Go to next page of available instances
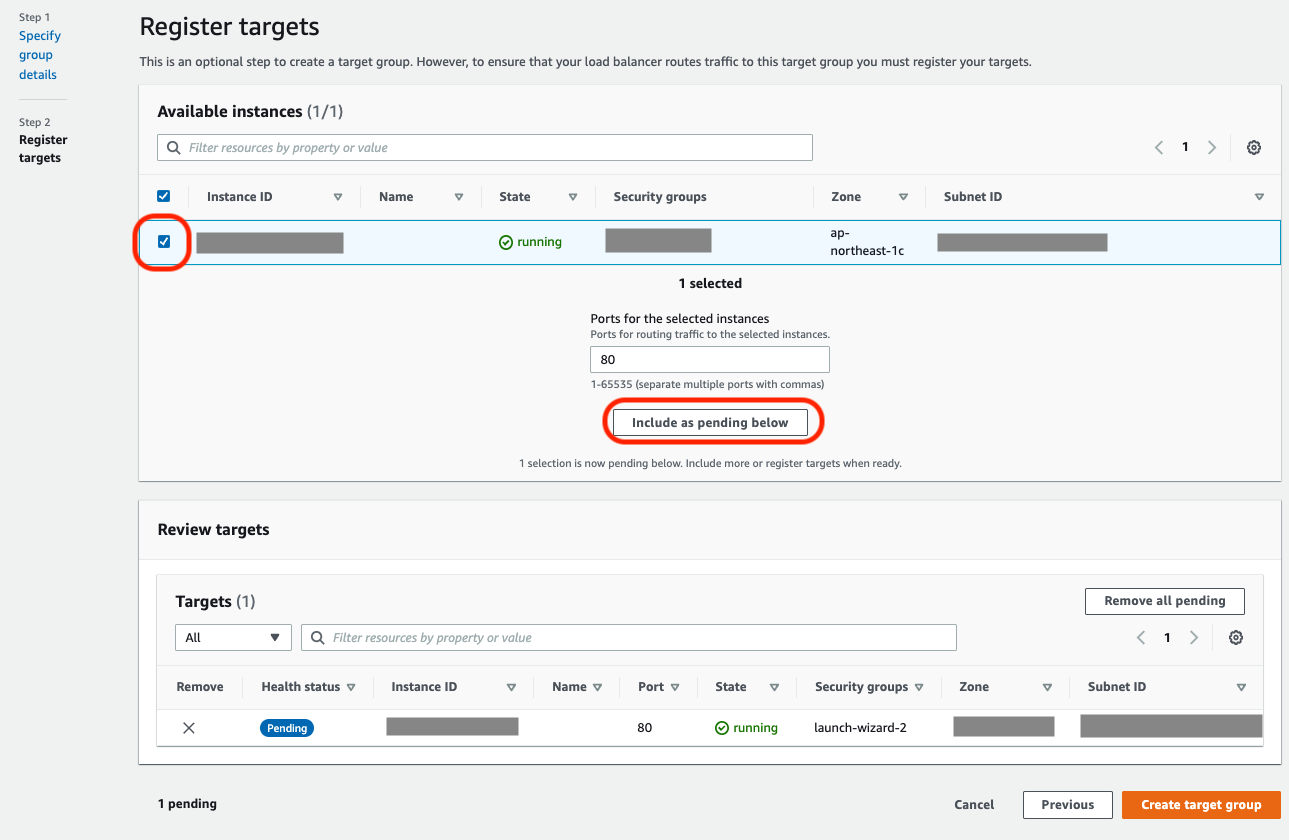 (1211, 147)
